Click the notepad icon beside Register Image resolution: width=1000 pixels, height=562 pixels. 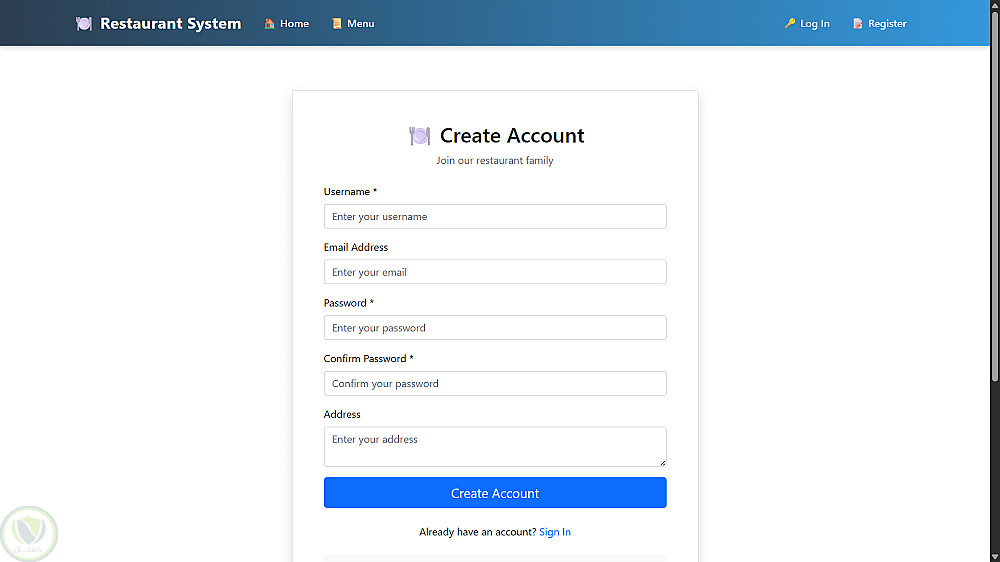click(858, 24)
